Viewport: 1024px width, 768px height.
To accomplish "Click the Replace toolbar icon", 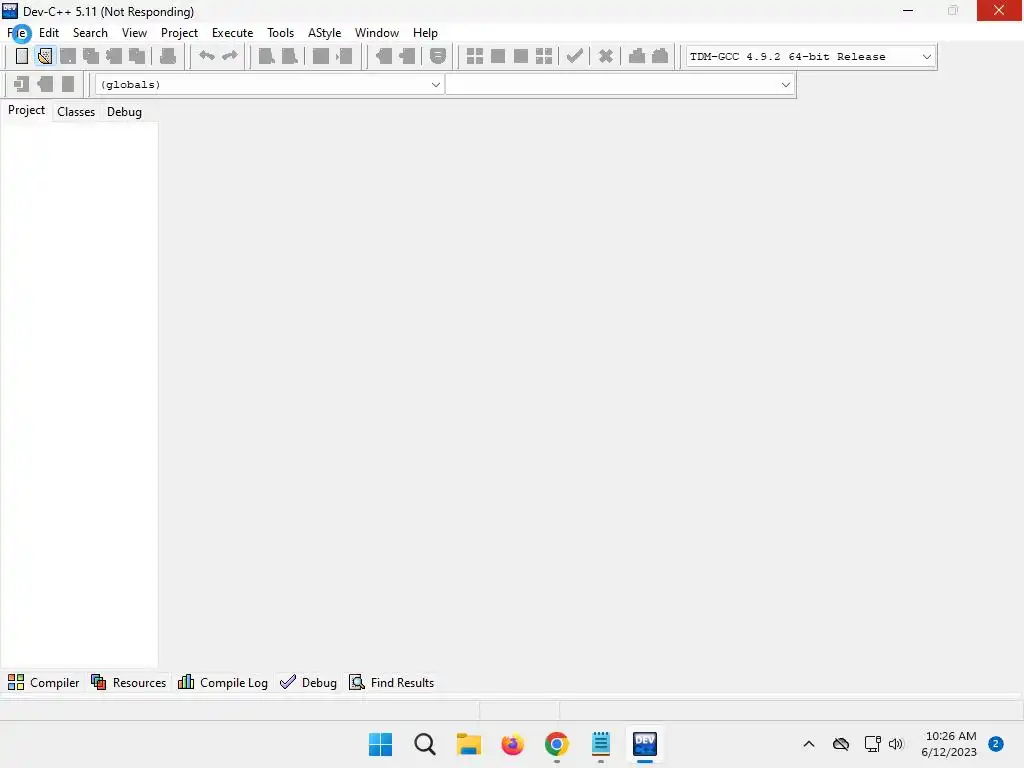I will (289, 56).
